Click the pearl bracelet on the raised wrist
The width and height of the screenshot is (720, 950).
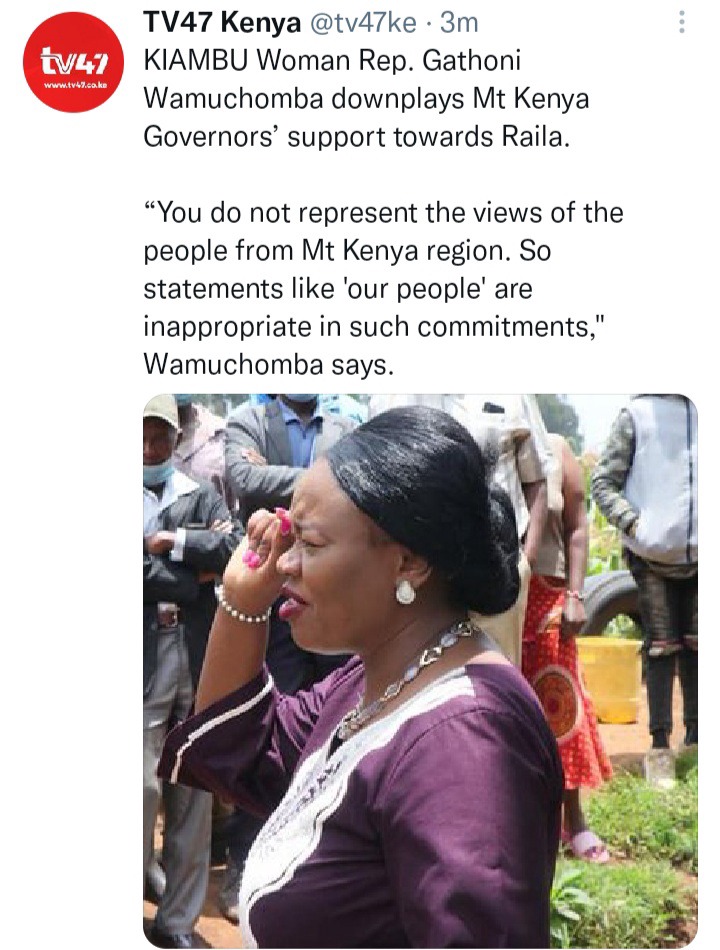241,608
